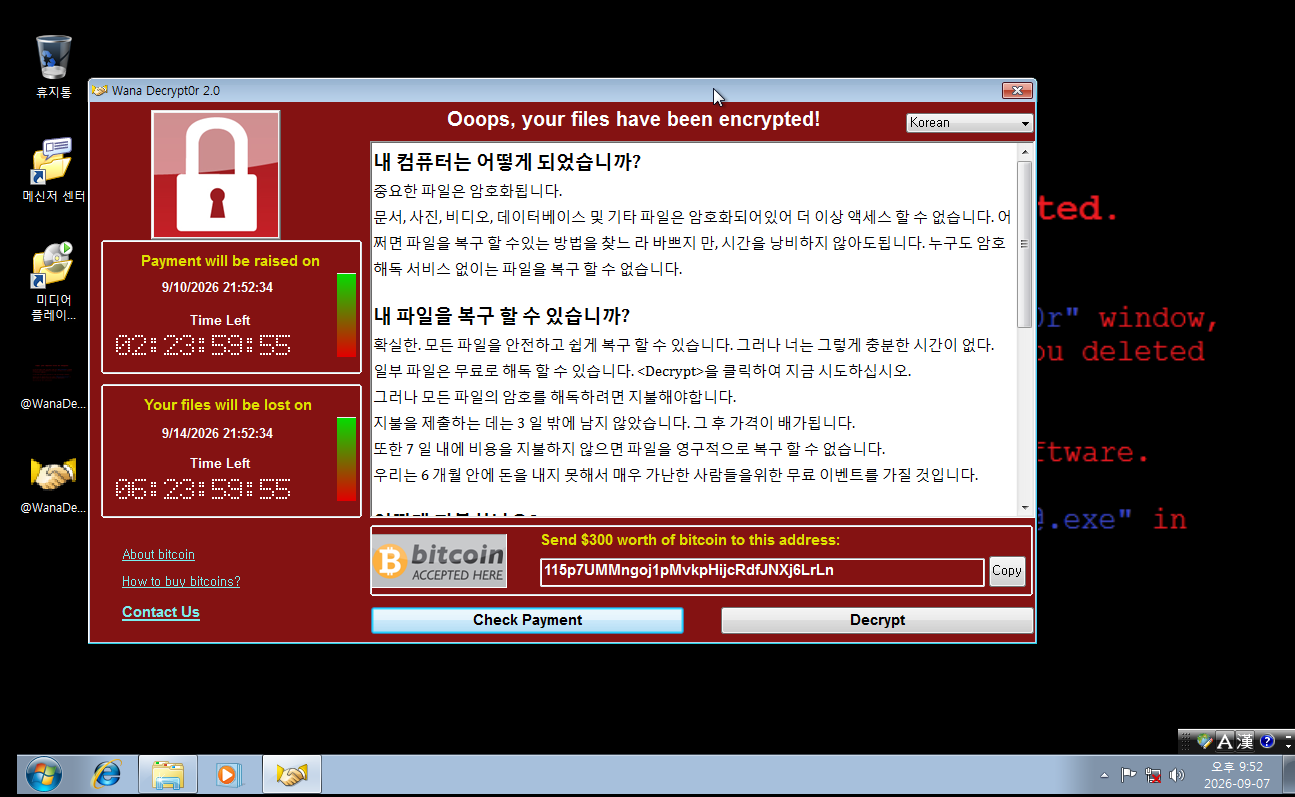This screenshot has height=797, width=1295.
Task: Click the date '9/10/2026 21:52:34'
Action: (217, 288)
